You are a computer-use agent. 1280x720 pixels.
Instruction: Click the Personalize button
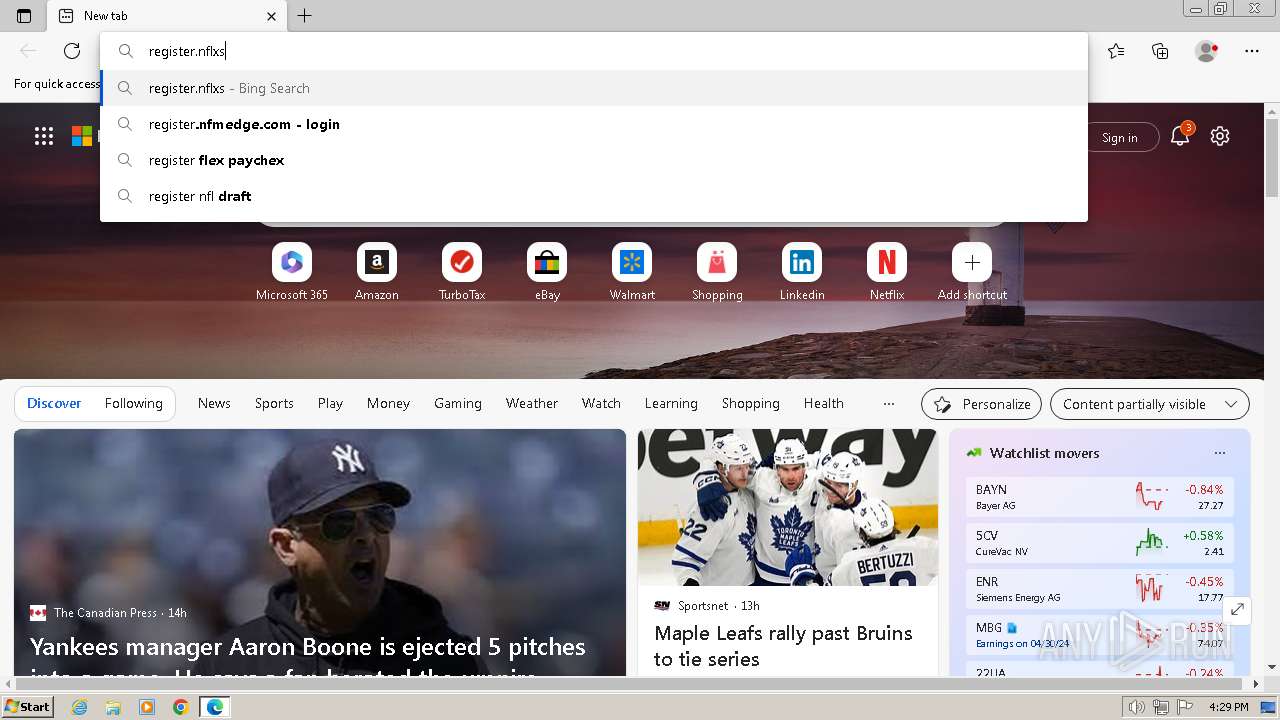coord(981,404)
